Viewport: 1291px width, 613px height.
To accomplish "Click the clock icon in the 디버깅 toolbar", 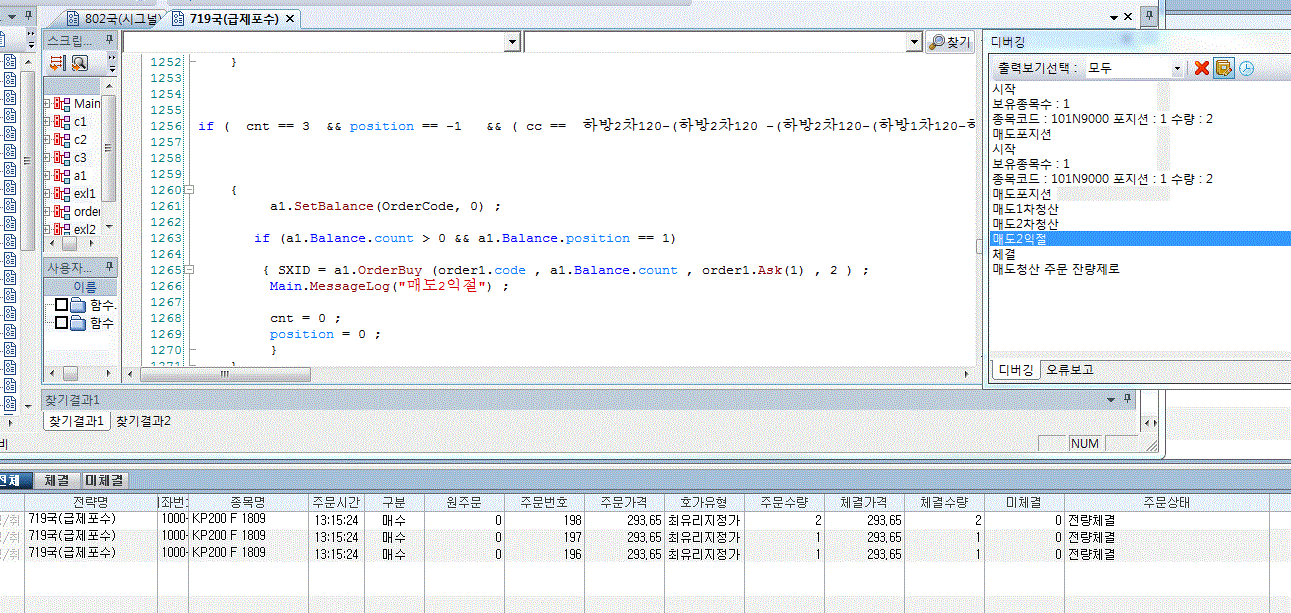I will pos(1246,68).
